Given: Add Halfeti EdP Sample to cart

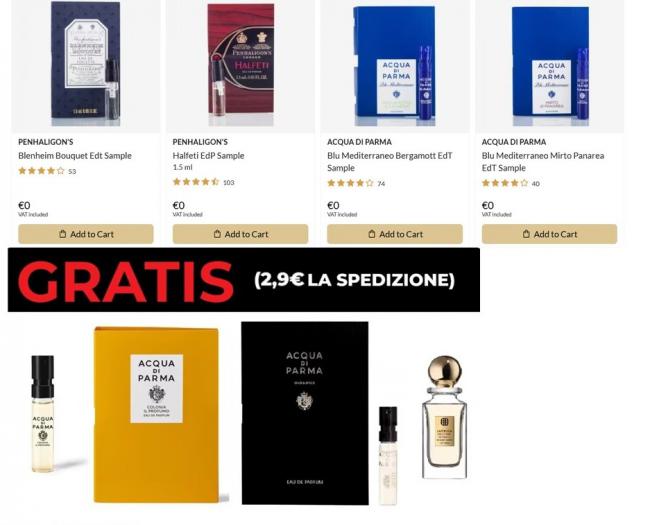Looking at the screenshot, I should pyautogui.click(x=240, y=234).
